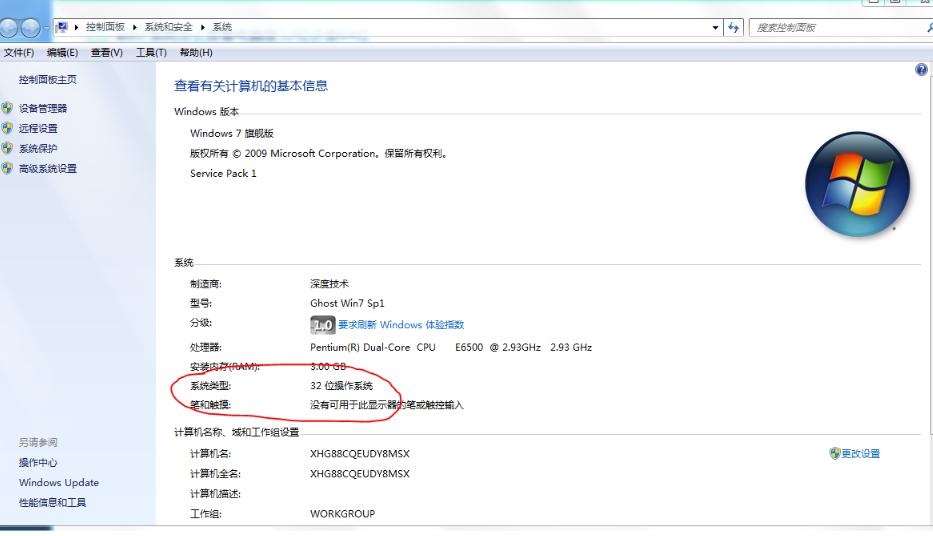Click shield icon next to 高级系统设置
Image resolution: width=933 pixels, height=536 pixels.
pyautogui.click(x=7, y=168)
